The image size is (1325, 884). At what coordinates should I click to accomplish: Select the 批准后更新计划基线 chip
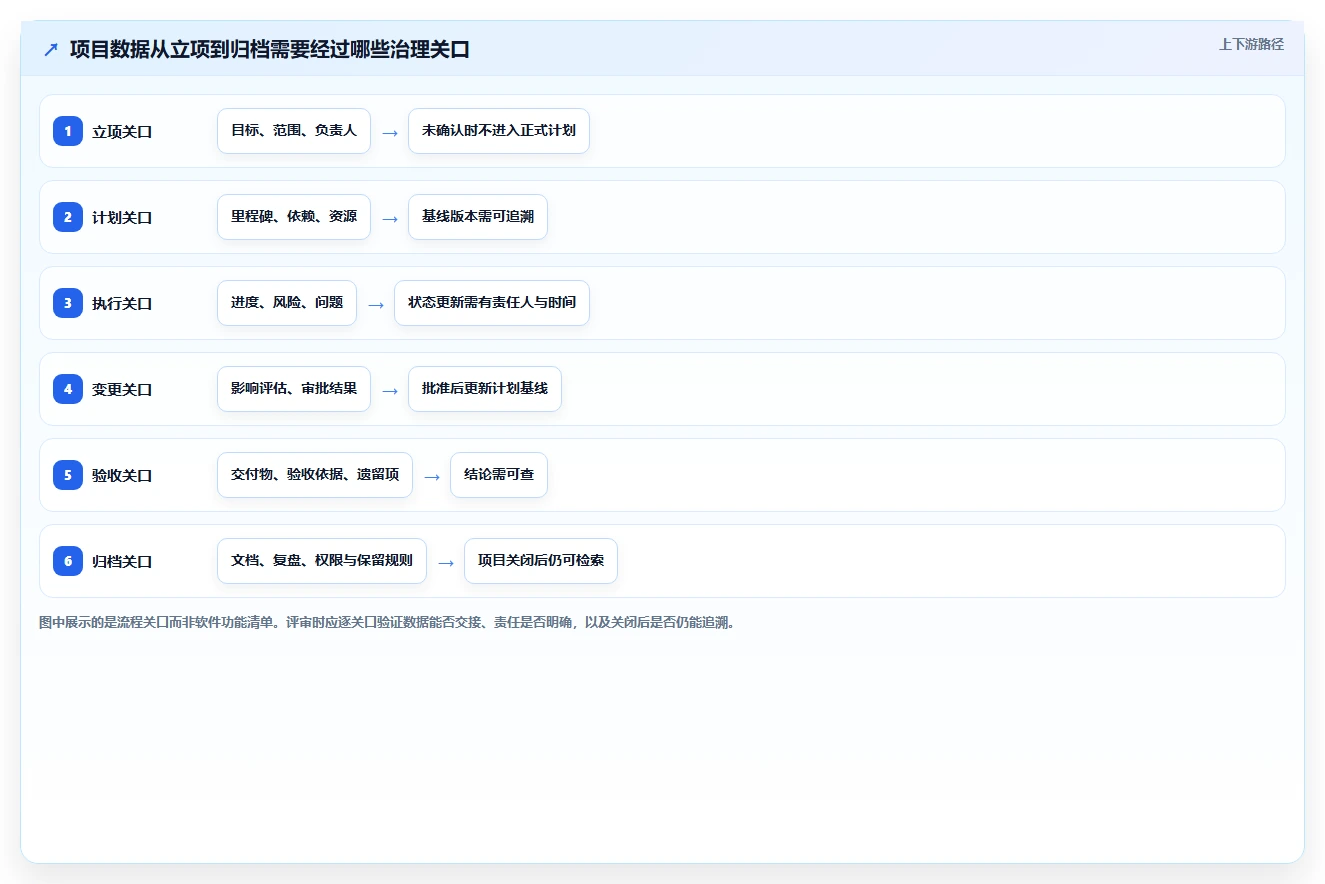[x=485, y=389]
